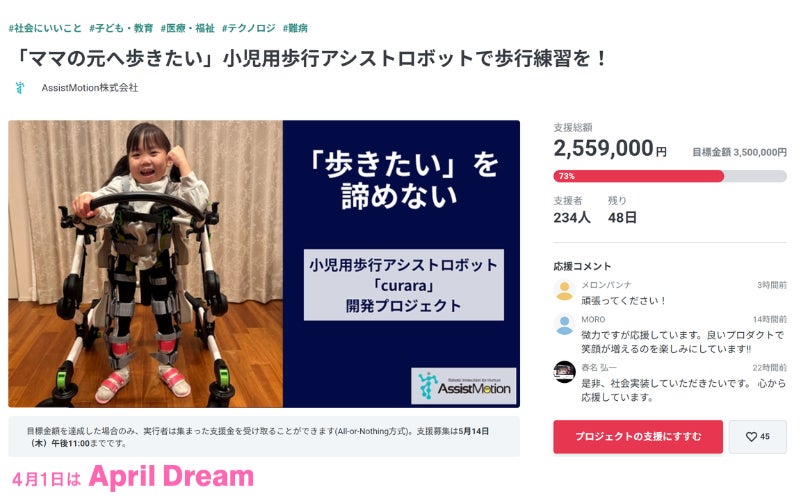This screenshot has height=500, width=800.
Task: Open the April Dream banner text
Action: [133, 477]
